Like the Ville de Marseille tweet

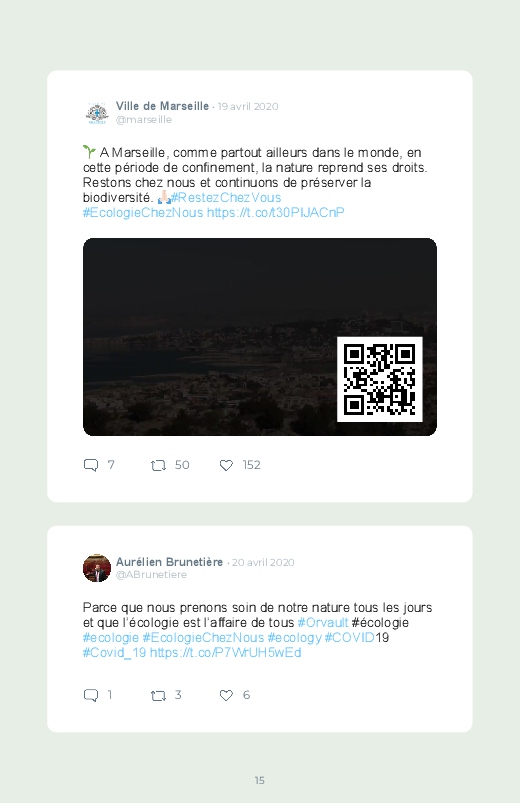(x=226, y=465)
